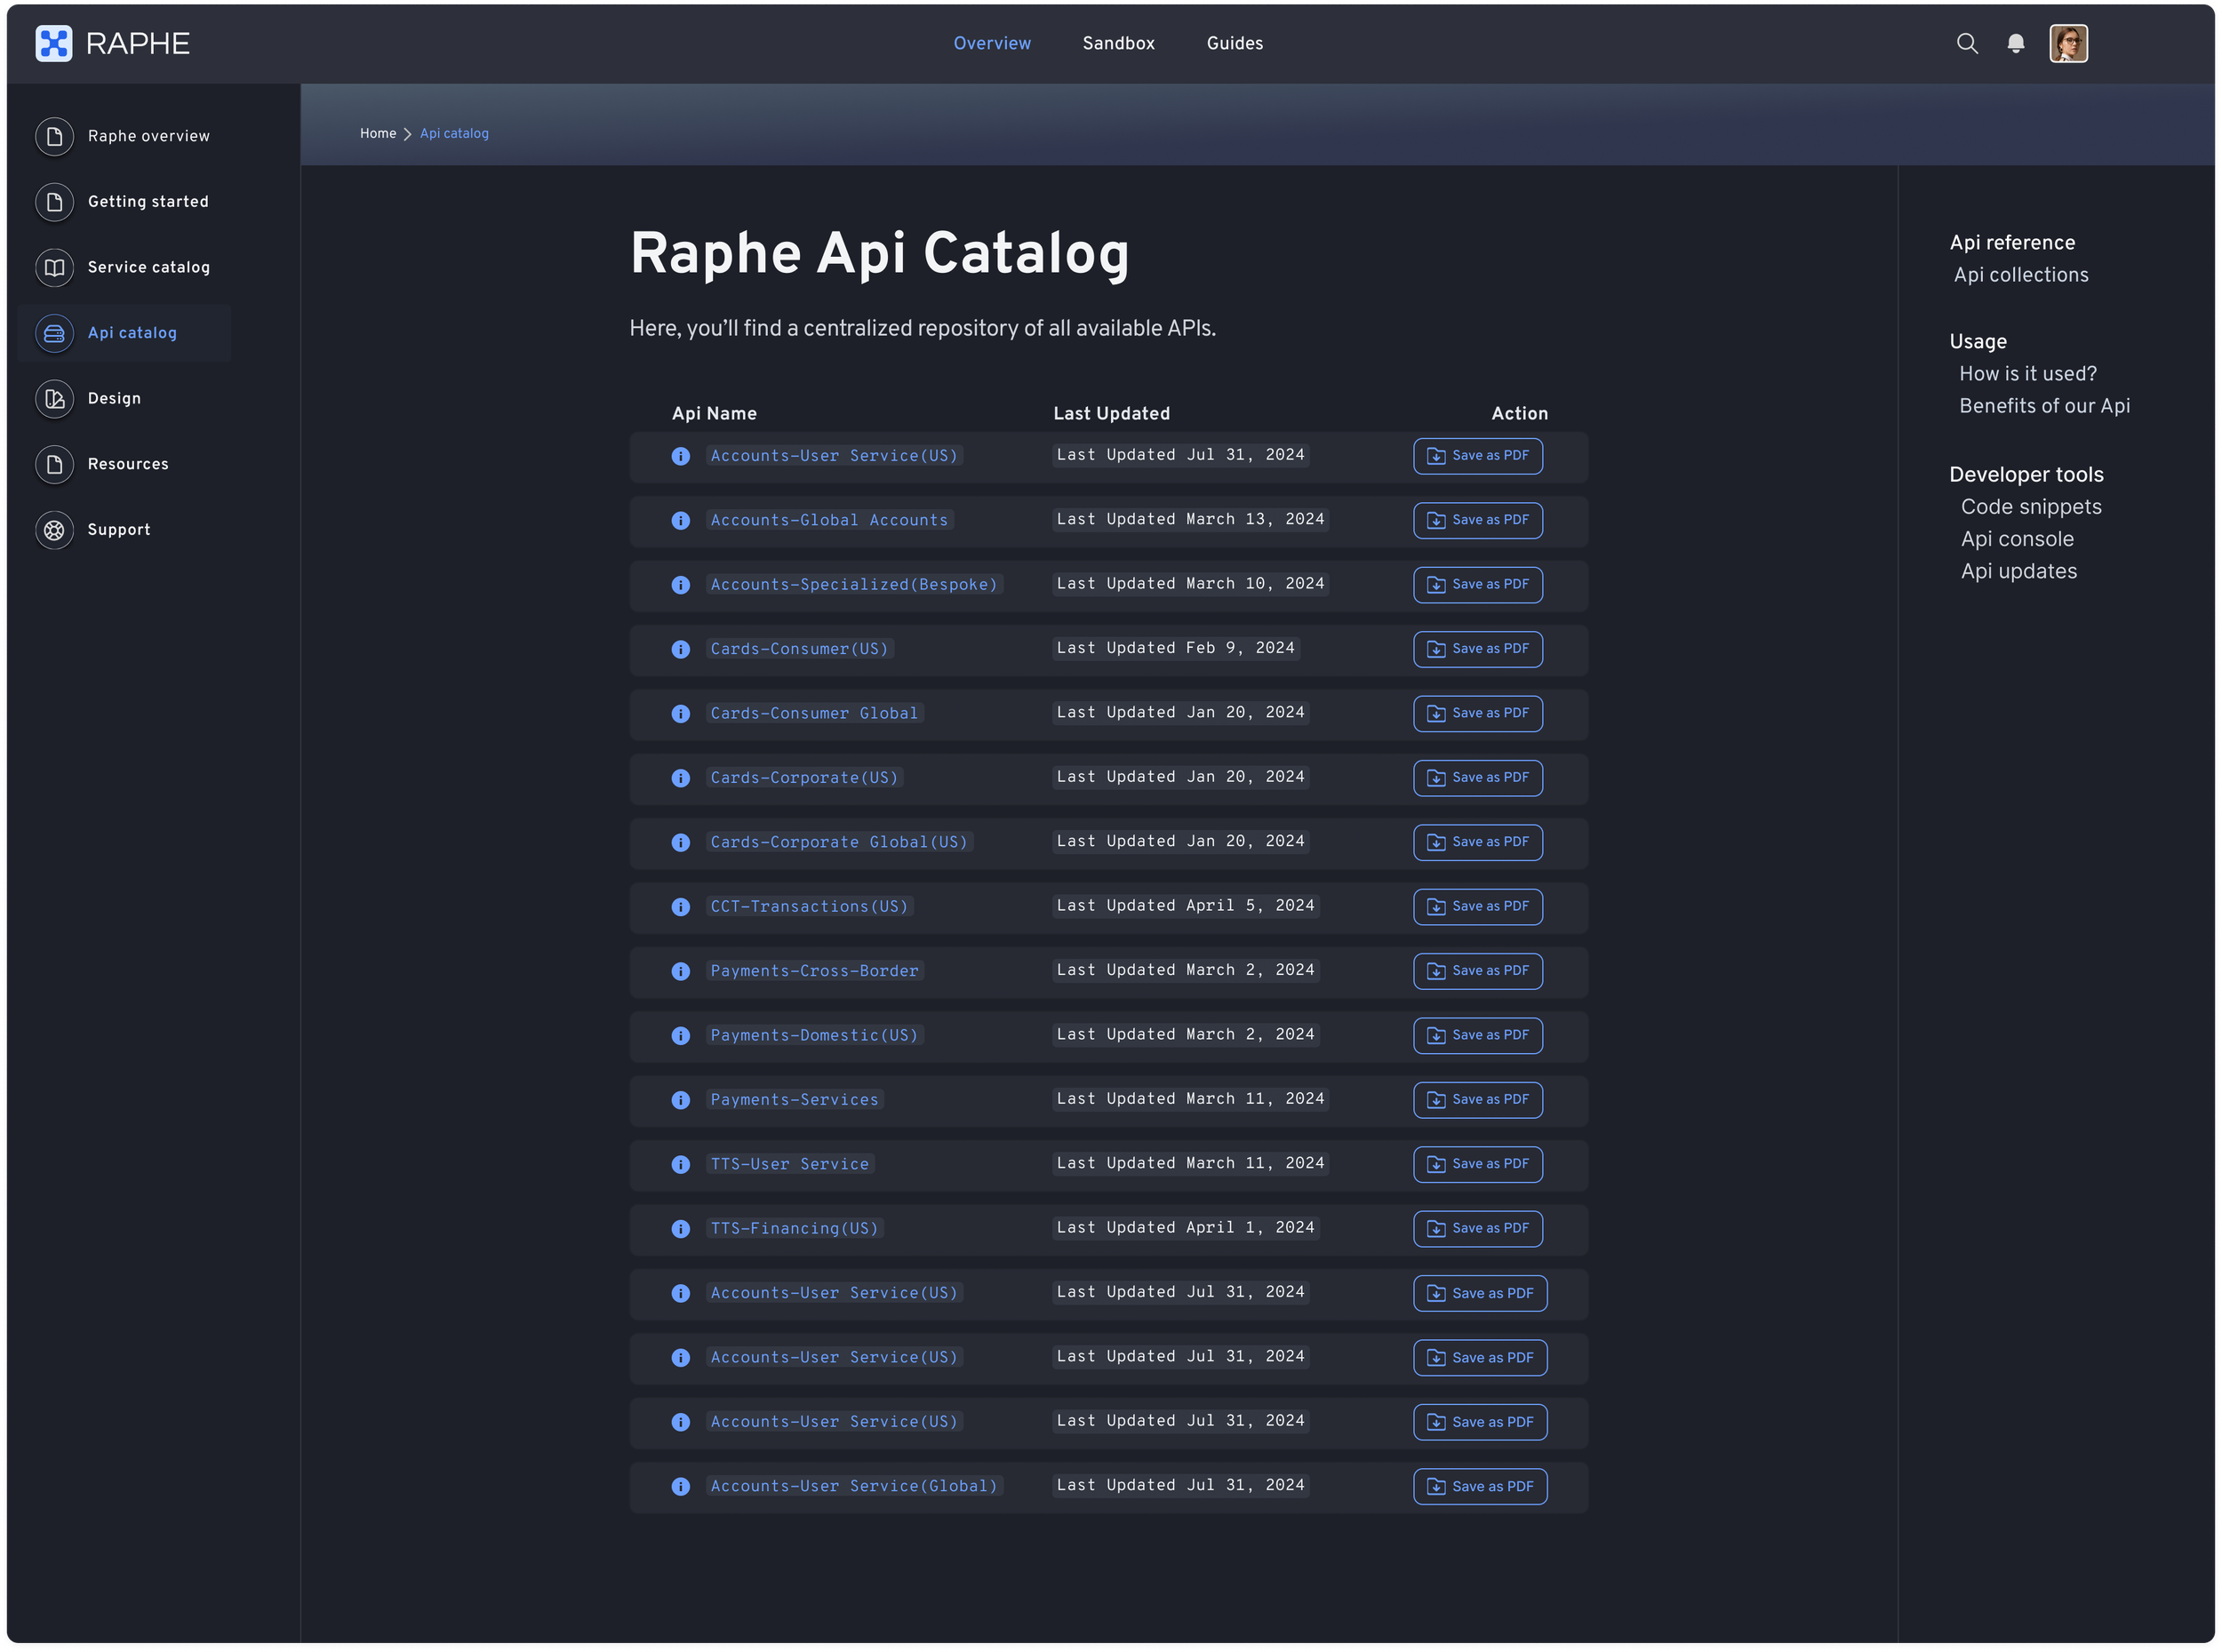Open user profile avatar
This screenshot has width=2222, height=1652.
[x=2068, y=43]
